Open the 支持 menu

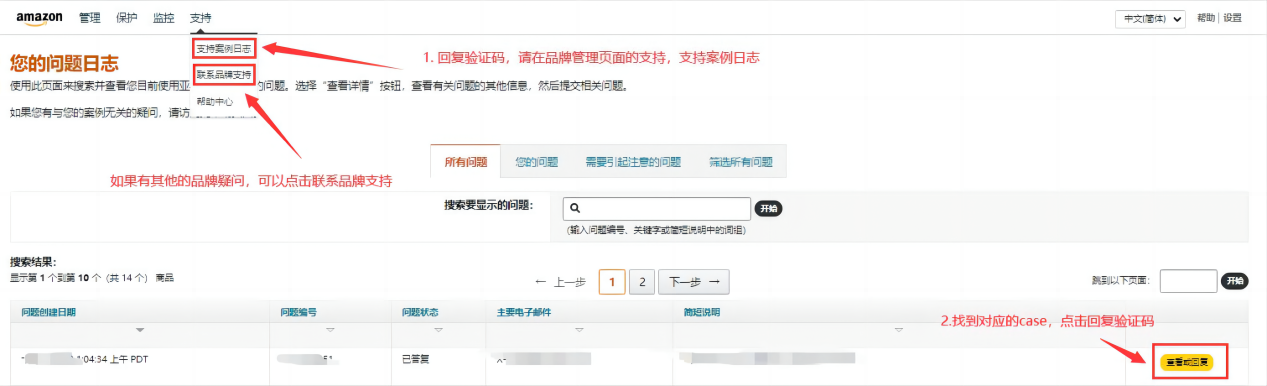pyautogui.click(x=201, y=19)
